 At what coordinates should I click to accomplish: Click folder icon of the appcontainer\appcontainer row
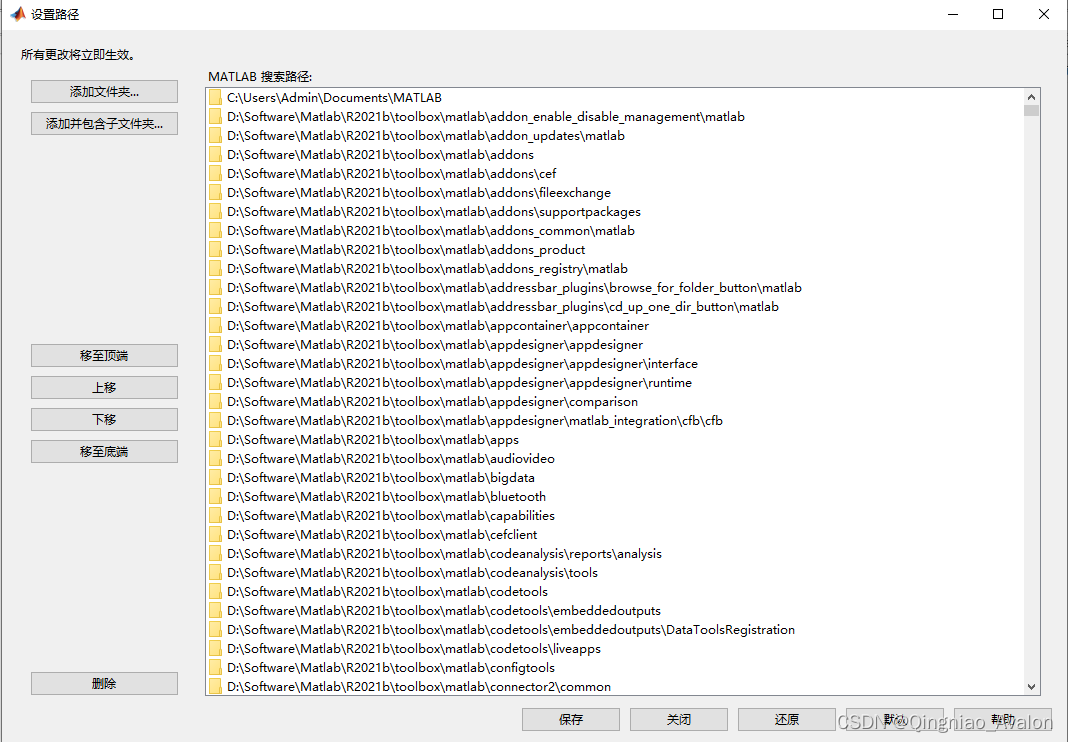click(x=215, y=326)
